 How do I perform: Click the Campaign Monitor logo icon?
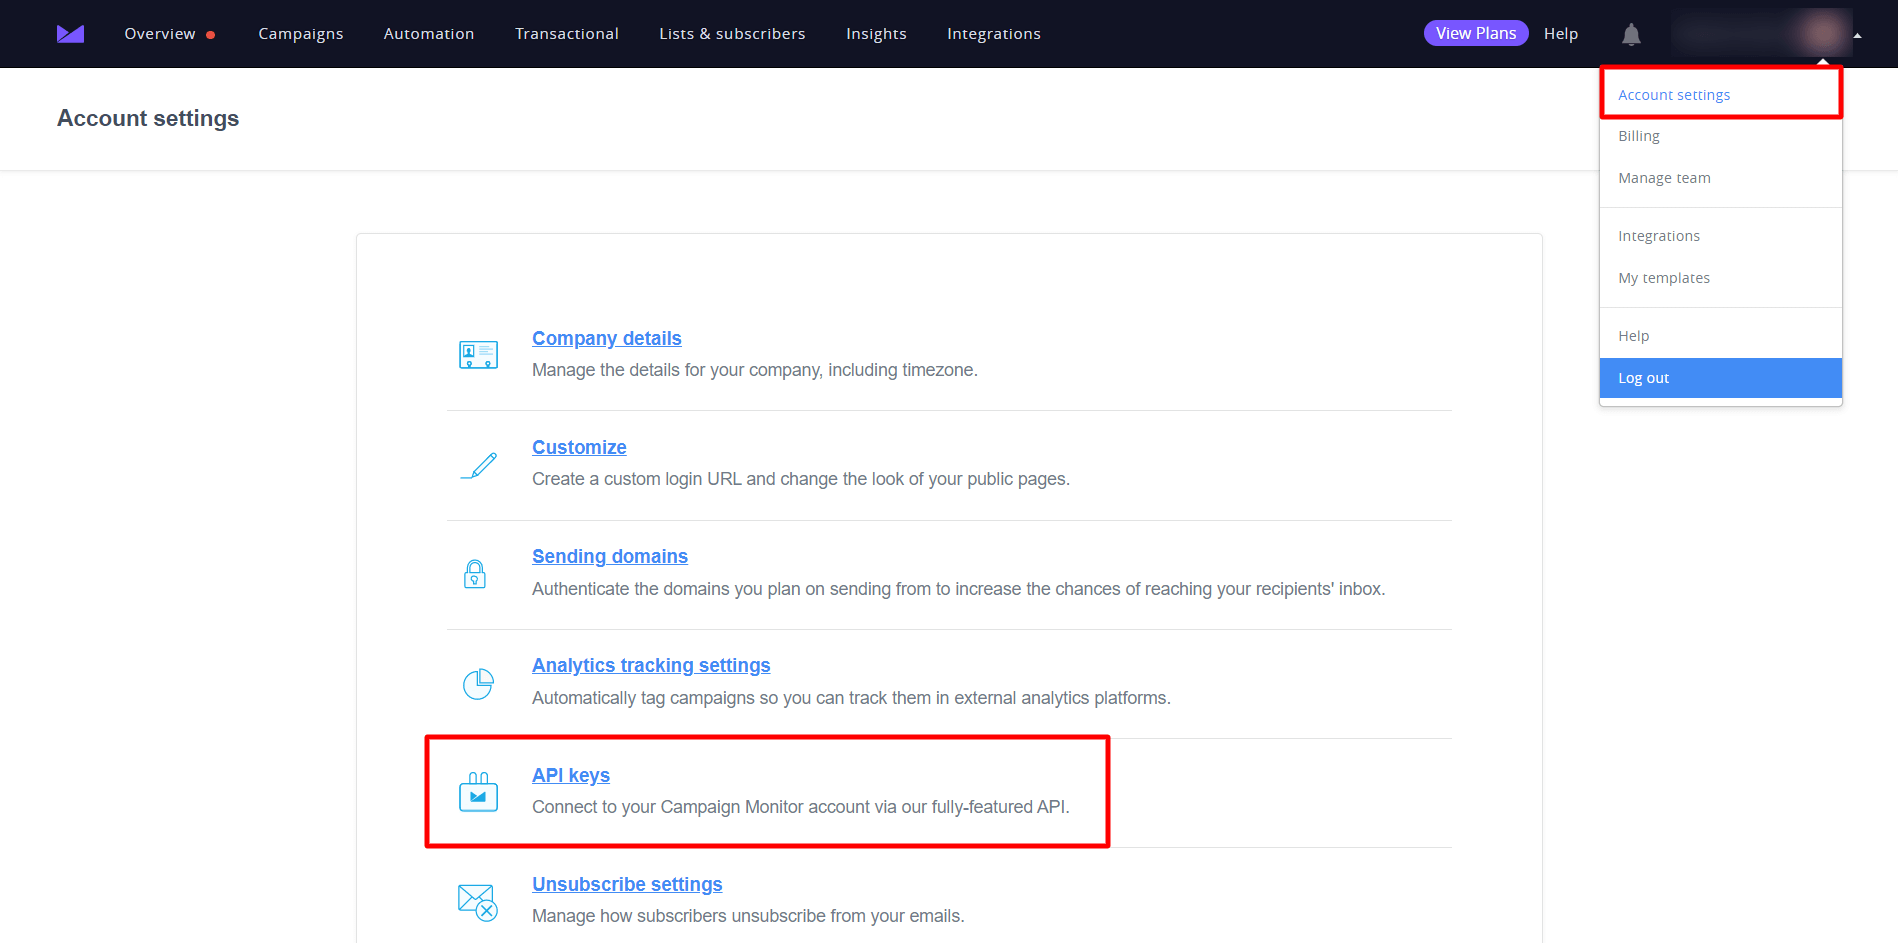(x=70, y=33)
